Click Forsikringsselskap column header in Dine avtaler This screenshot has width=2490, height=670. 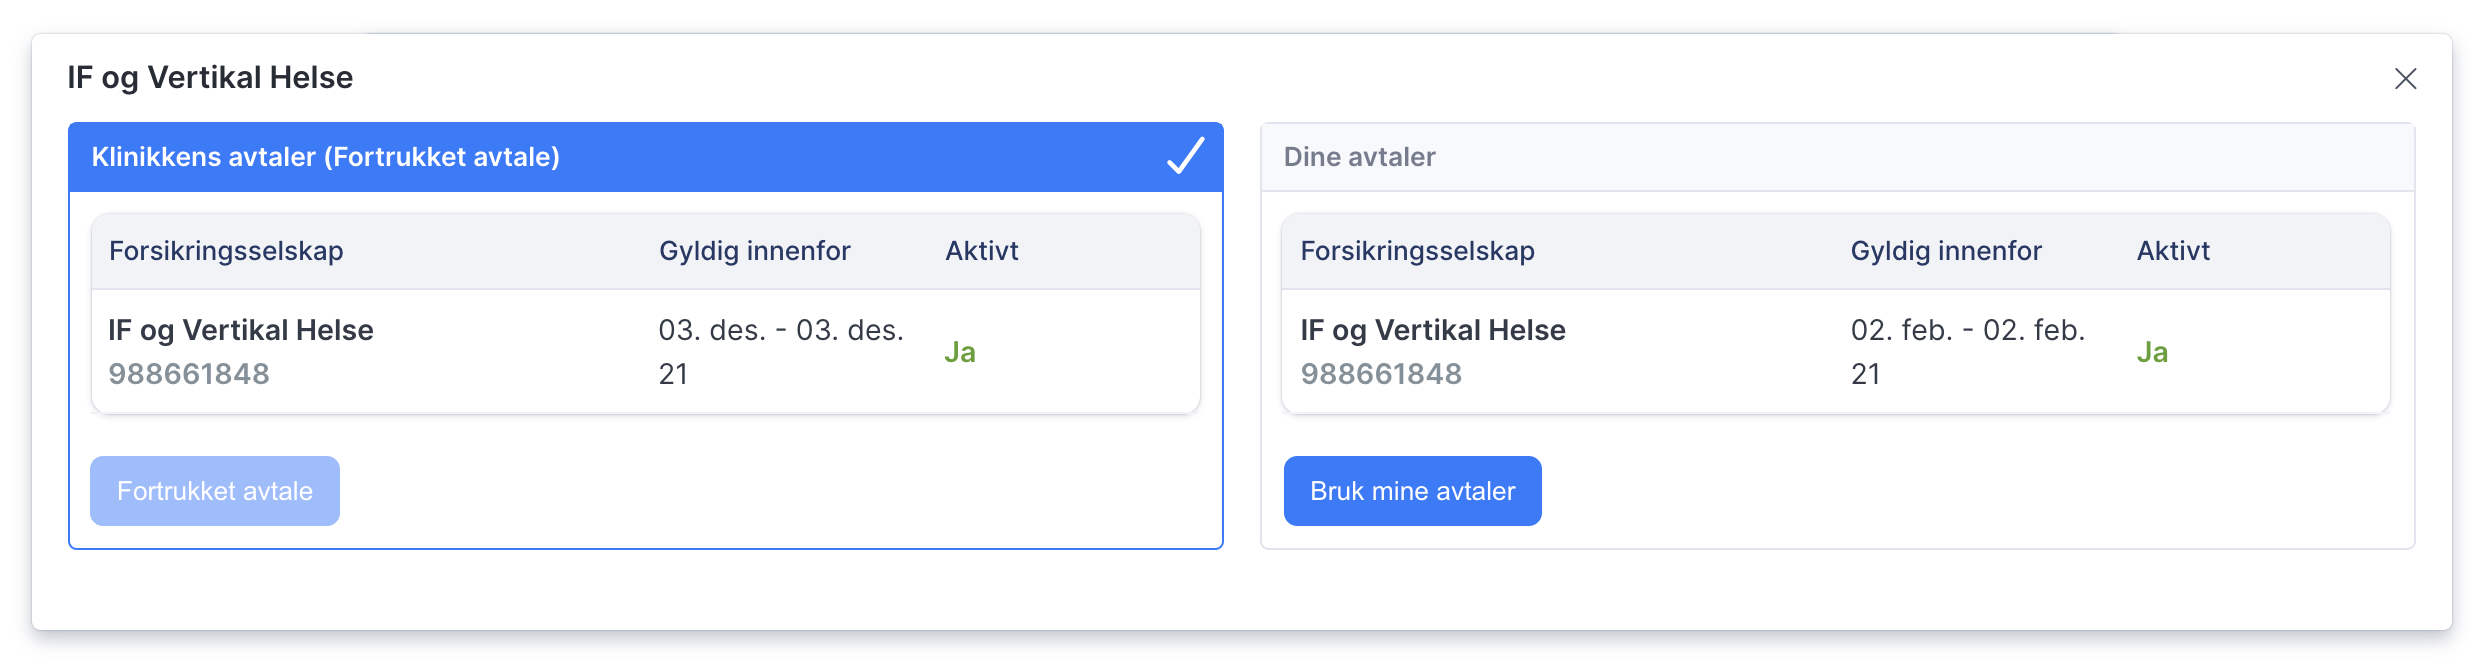(1417, 251)
